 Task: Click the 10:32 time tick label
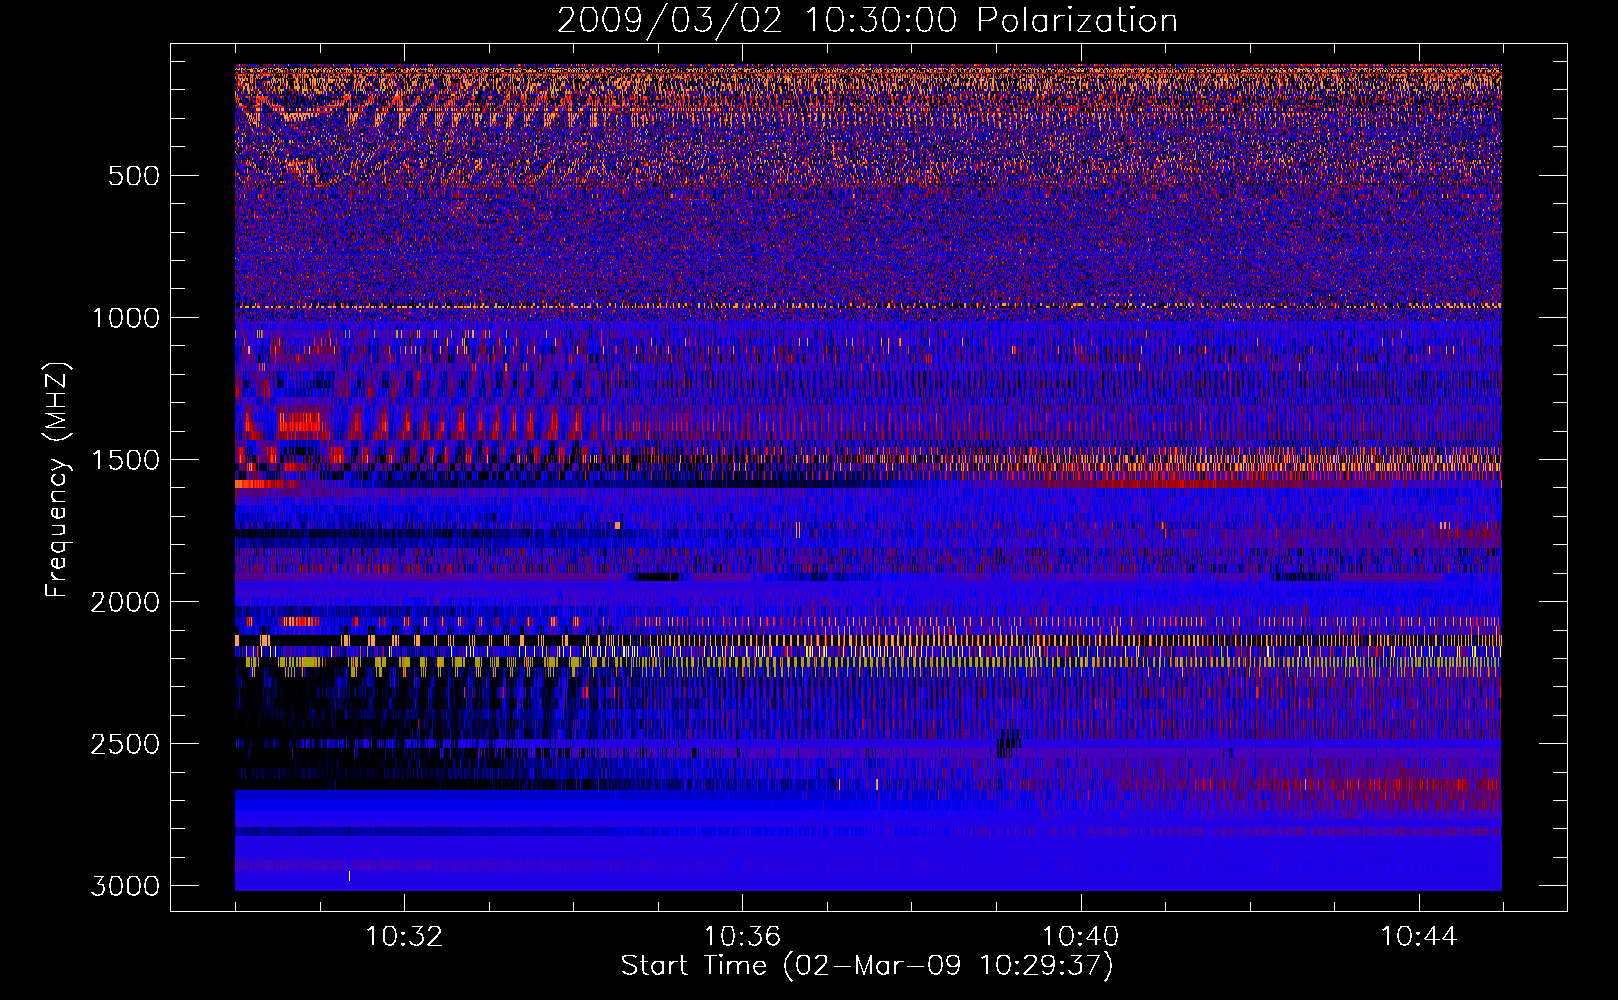point(404,937)
